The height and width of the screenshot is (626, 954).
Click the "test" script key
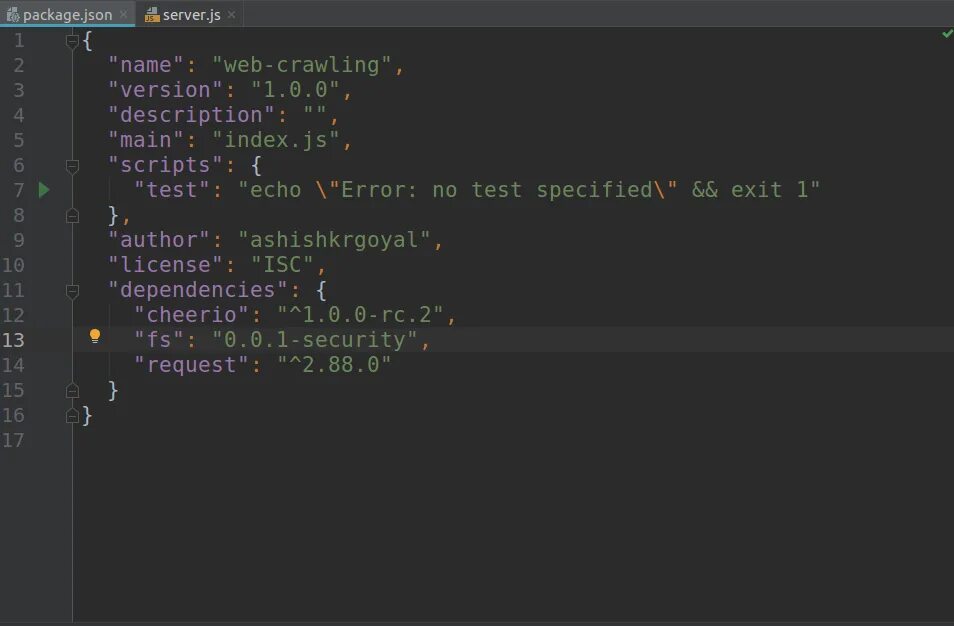[x=172, y=190]
